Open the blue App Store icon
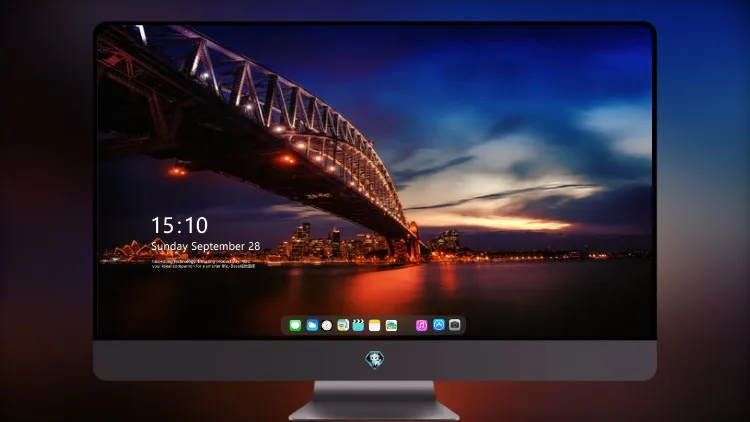The height and width of the screenshot is (422, 750). pos(439,325)
